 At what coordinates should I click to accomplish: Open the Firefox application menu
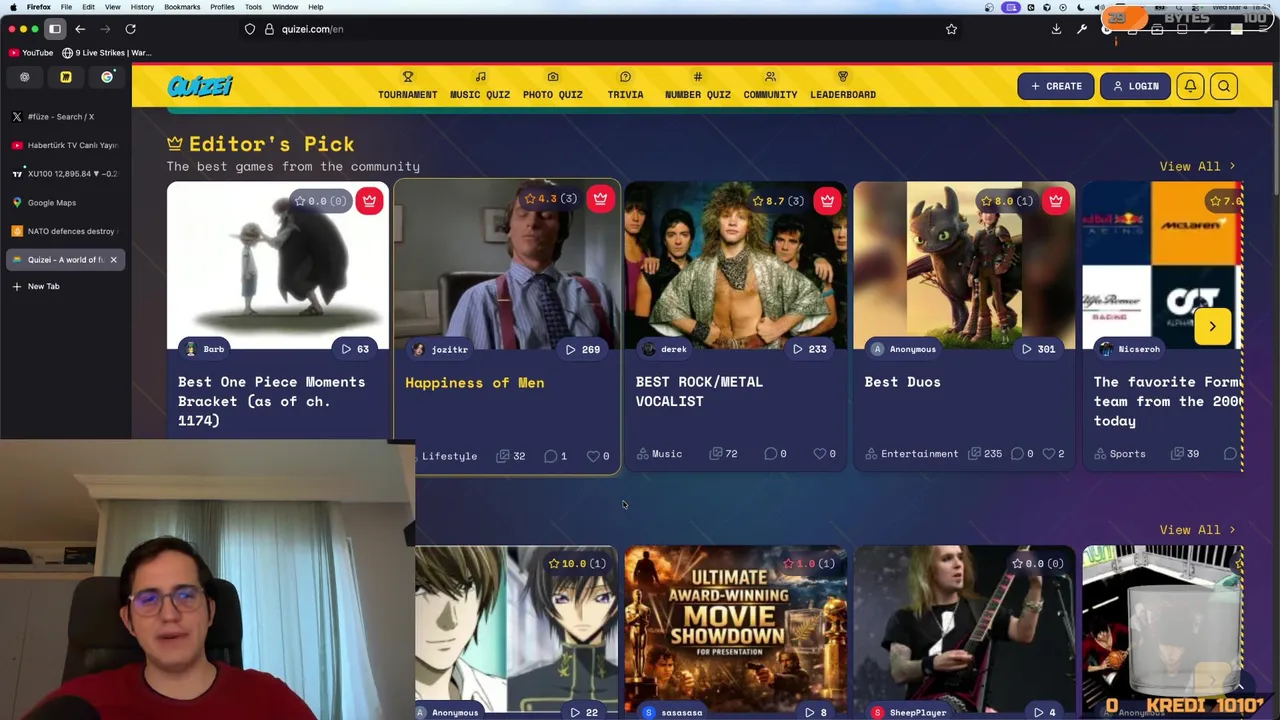[38, 7]
